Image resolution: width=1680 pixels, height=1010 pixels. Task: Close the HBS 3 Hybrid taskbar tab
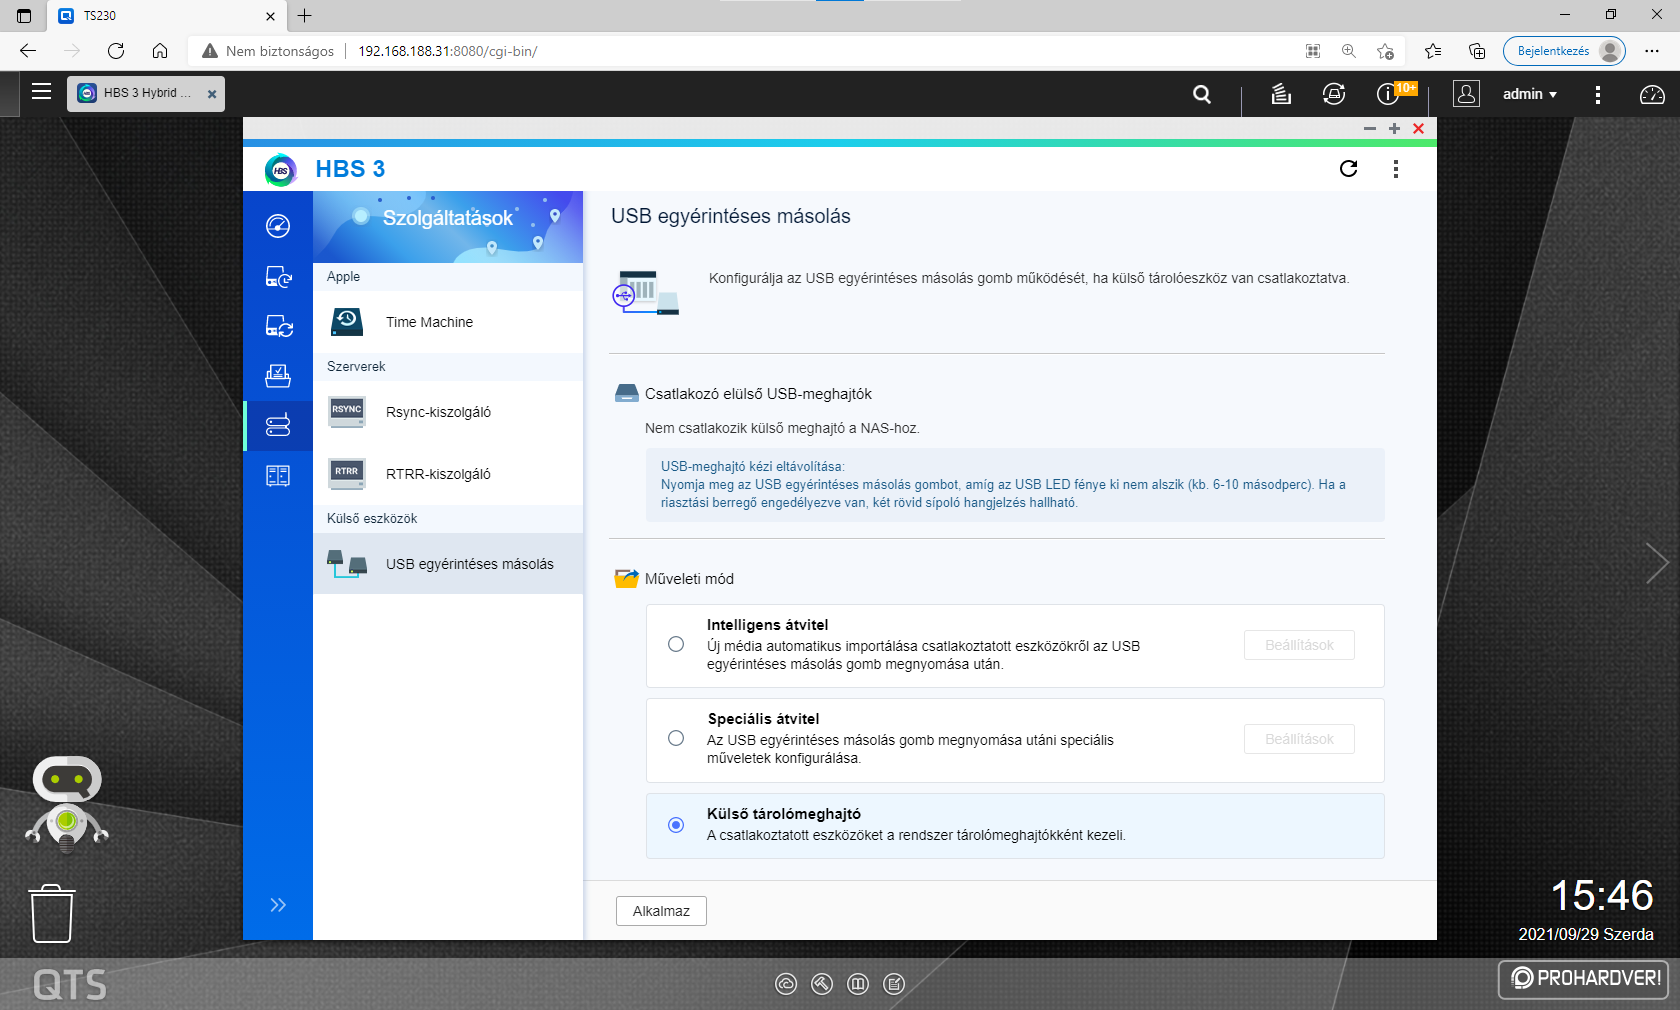point(212,94)
